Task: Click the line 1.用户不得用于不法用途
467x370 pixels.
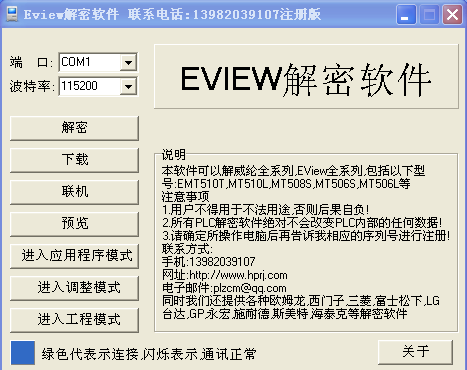Action: 266,210
